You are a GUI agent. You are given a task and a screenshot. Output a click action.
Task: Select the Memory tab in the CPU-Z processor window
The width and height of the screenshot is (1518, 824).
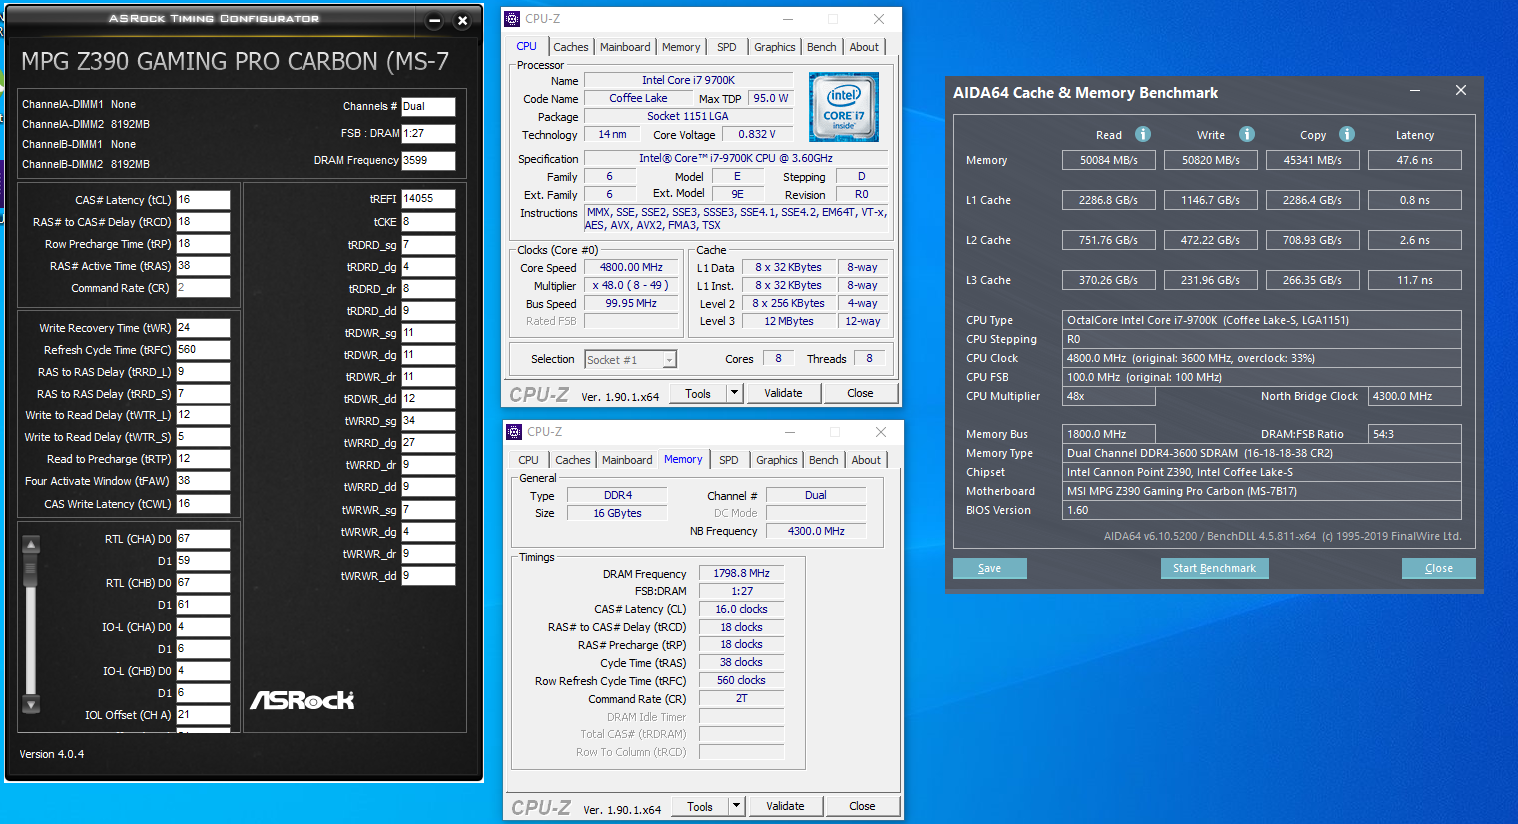(681, 47)
